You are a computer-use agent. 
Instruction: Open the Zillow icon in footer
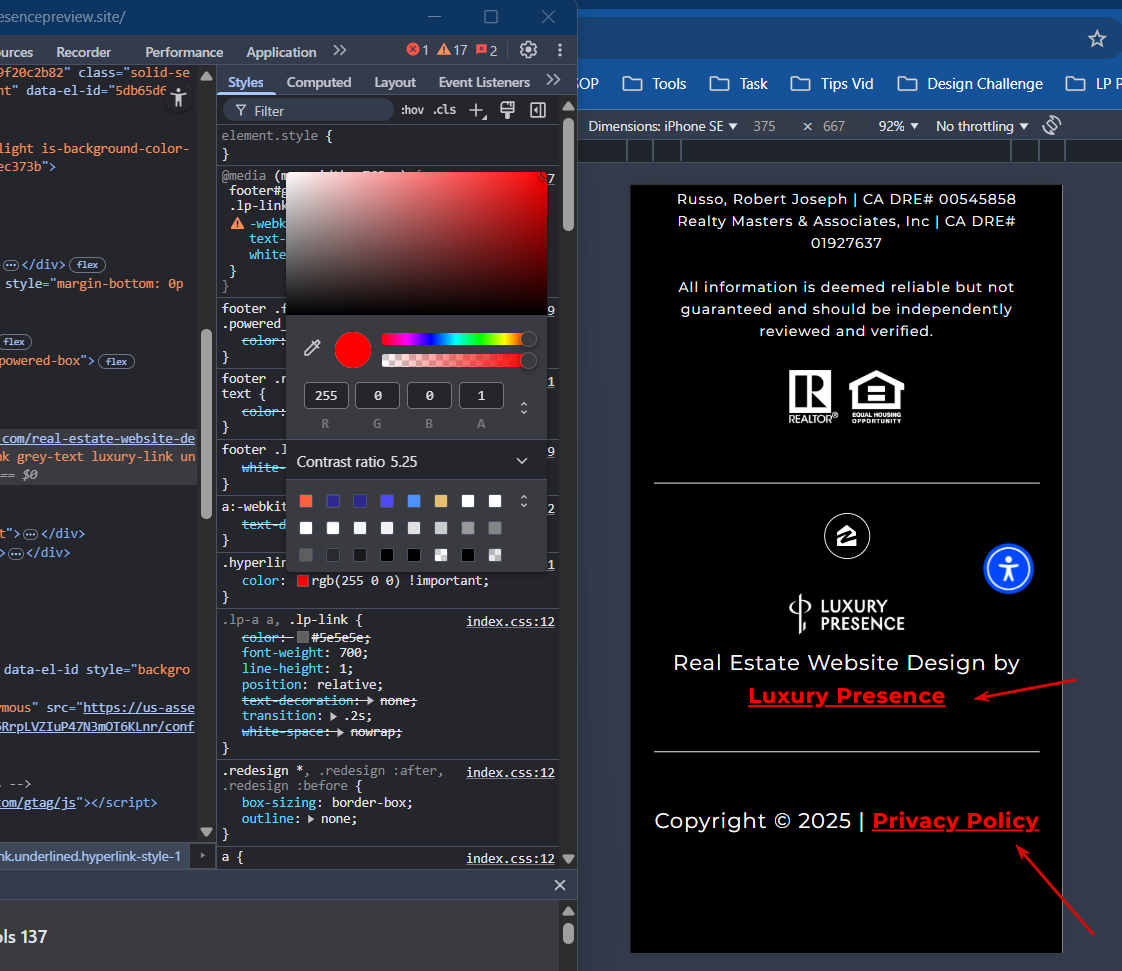point(846,537)
